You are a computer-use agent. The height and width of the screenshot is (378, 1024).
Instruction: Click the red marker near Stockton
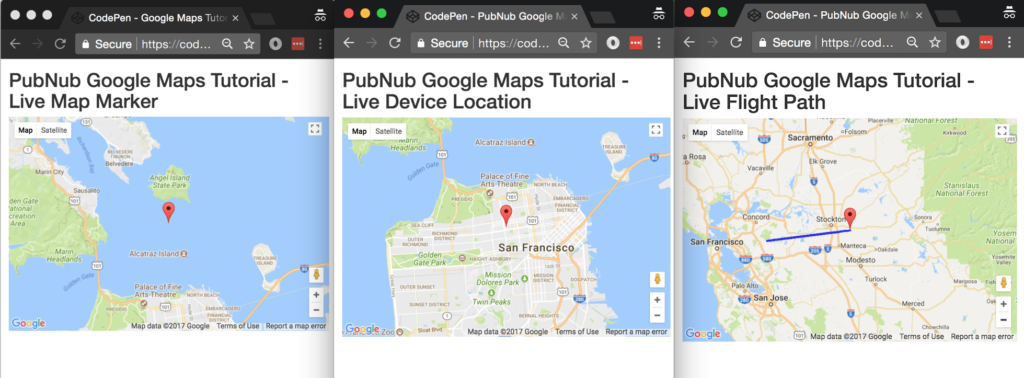click(850, 218)
